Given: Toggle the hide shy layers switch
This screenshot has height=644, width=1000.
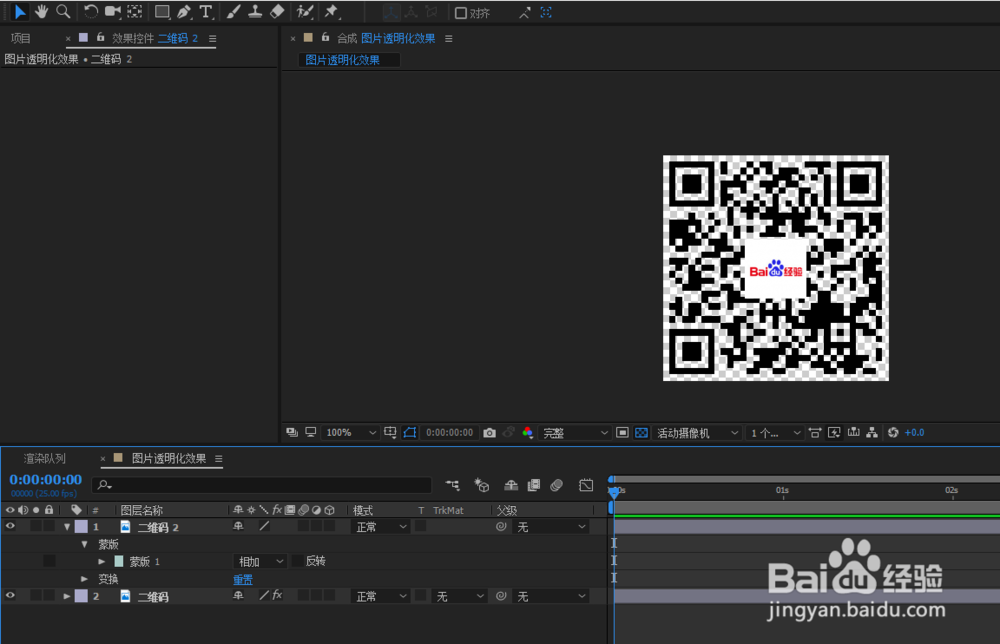Looking at the screenshot, I should click(x=511, y=485).
